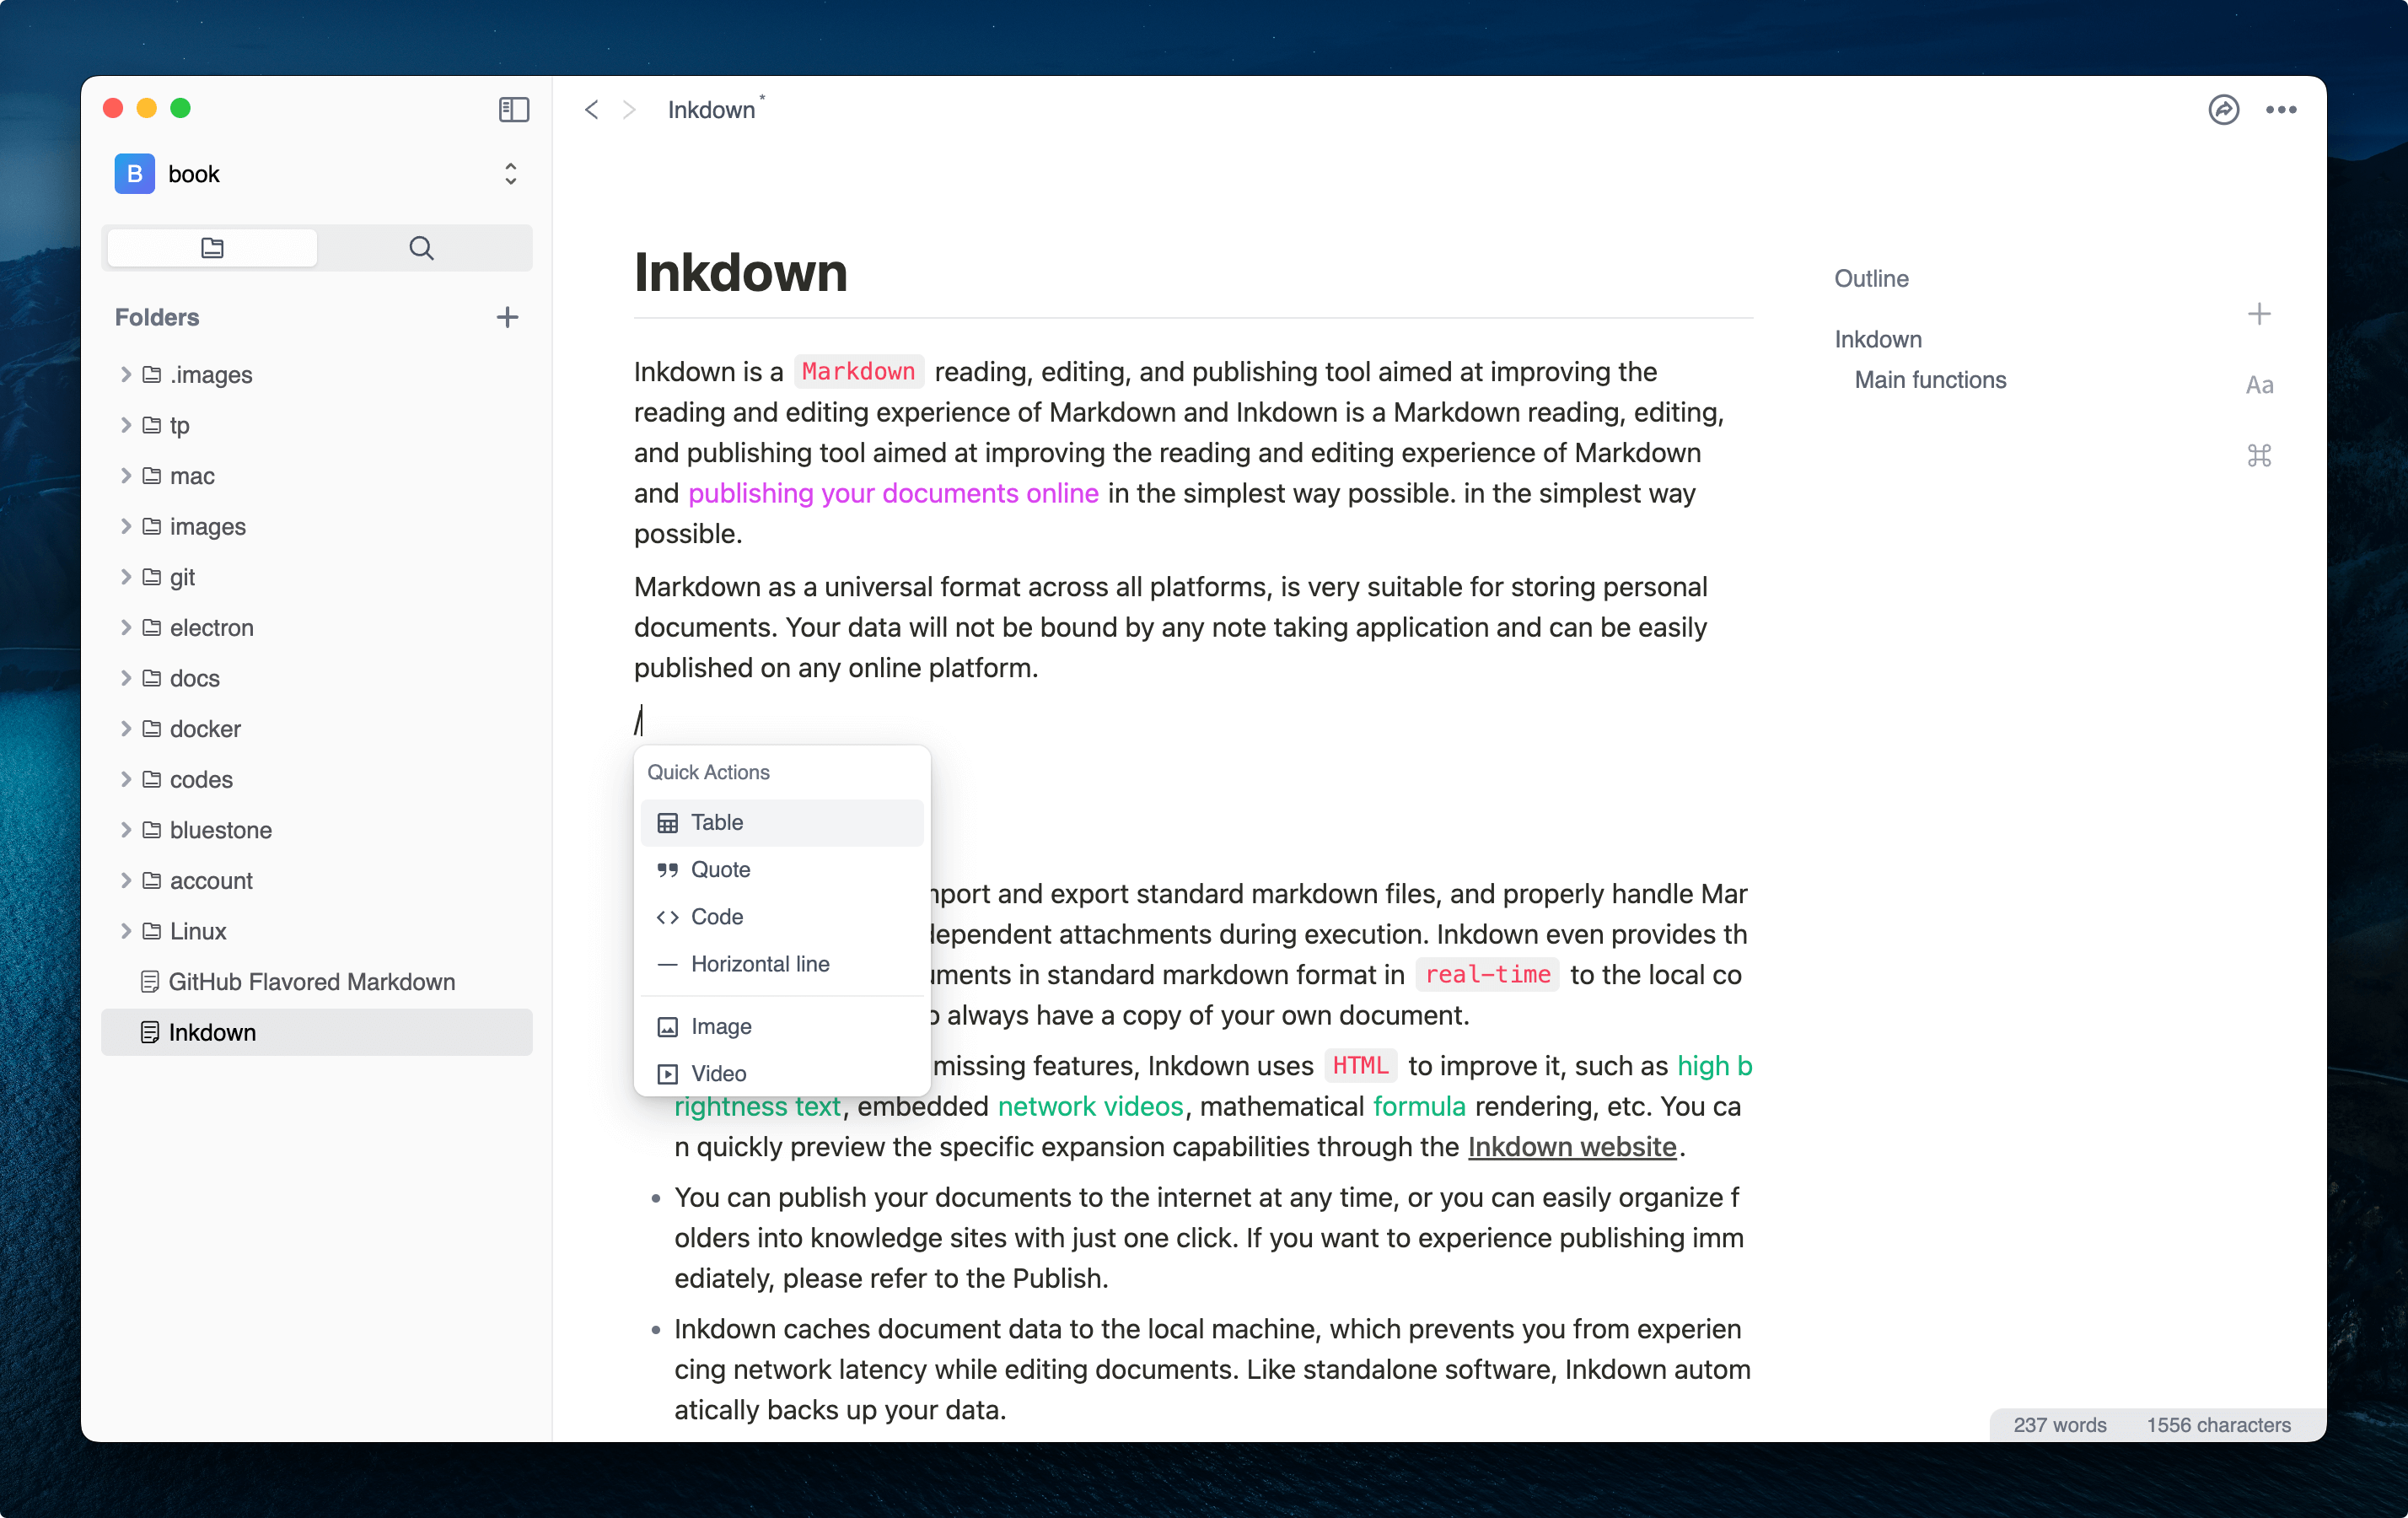Screen dimensions: 2408x1518
Task: Open GitHub Flavored Markdown document
Action: [311, 981]
